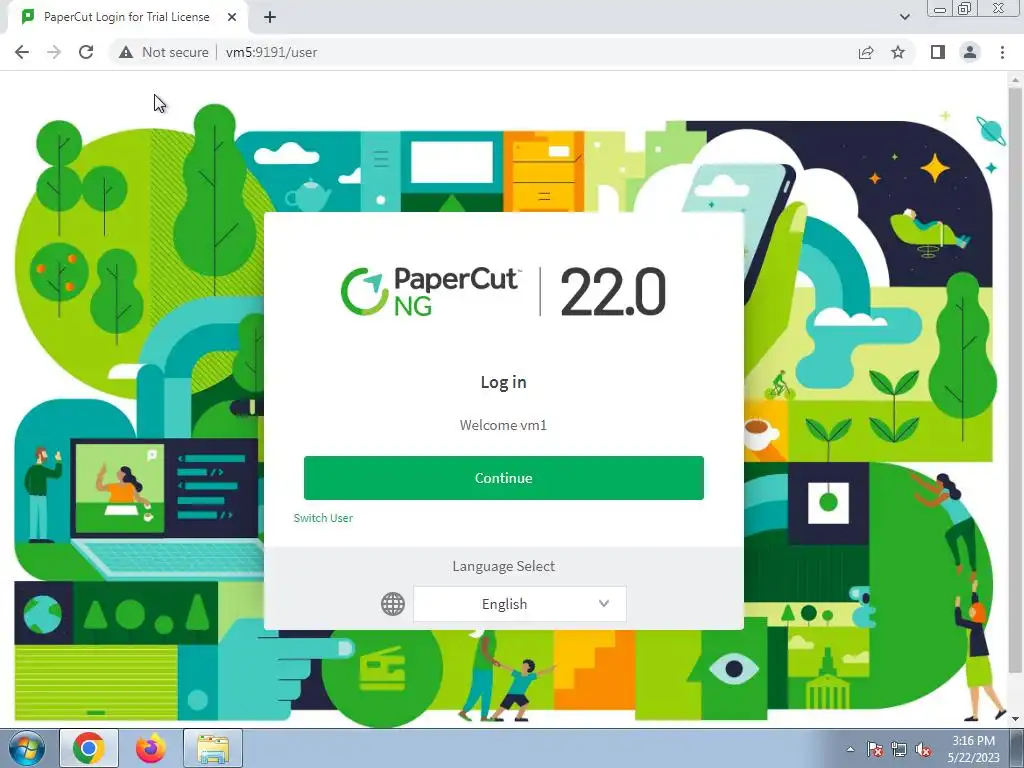Click the Welcome vm1 text
1024x768 pixels.
point(504,425)
